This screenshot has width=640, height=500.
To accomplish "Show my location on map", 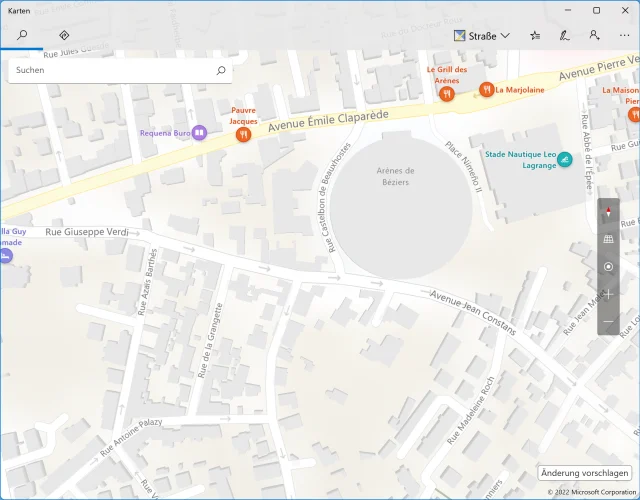I will coord(608,267).
